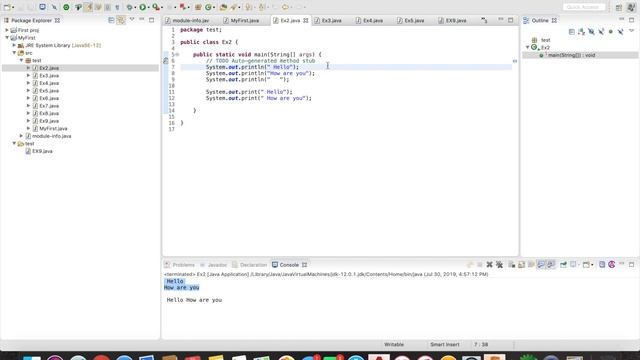This screenshot has width=640, height=360.
Task: Click the New Java Package toolbar icon
Action: (198, 7)
